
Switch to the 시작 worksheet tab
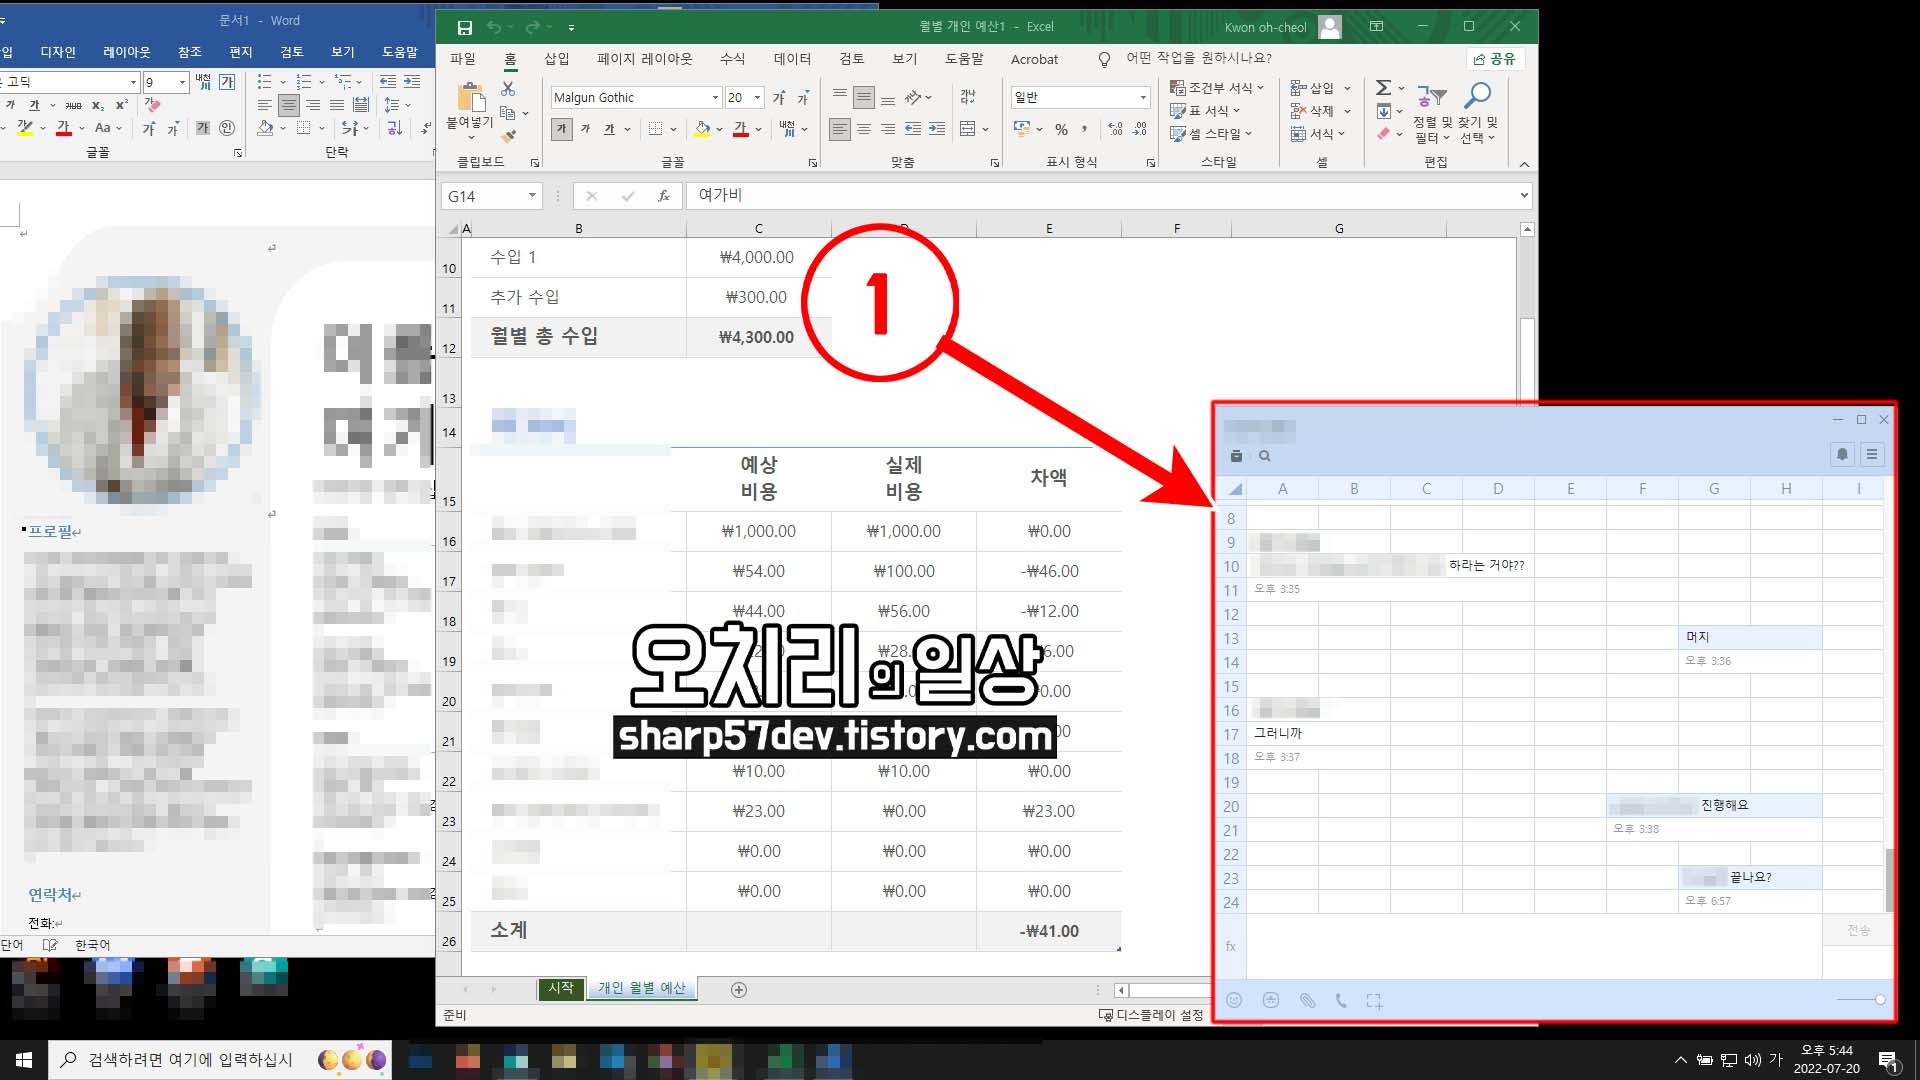561,988
